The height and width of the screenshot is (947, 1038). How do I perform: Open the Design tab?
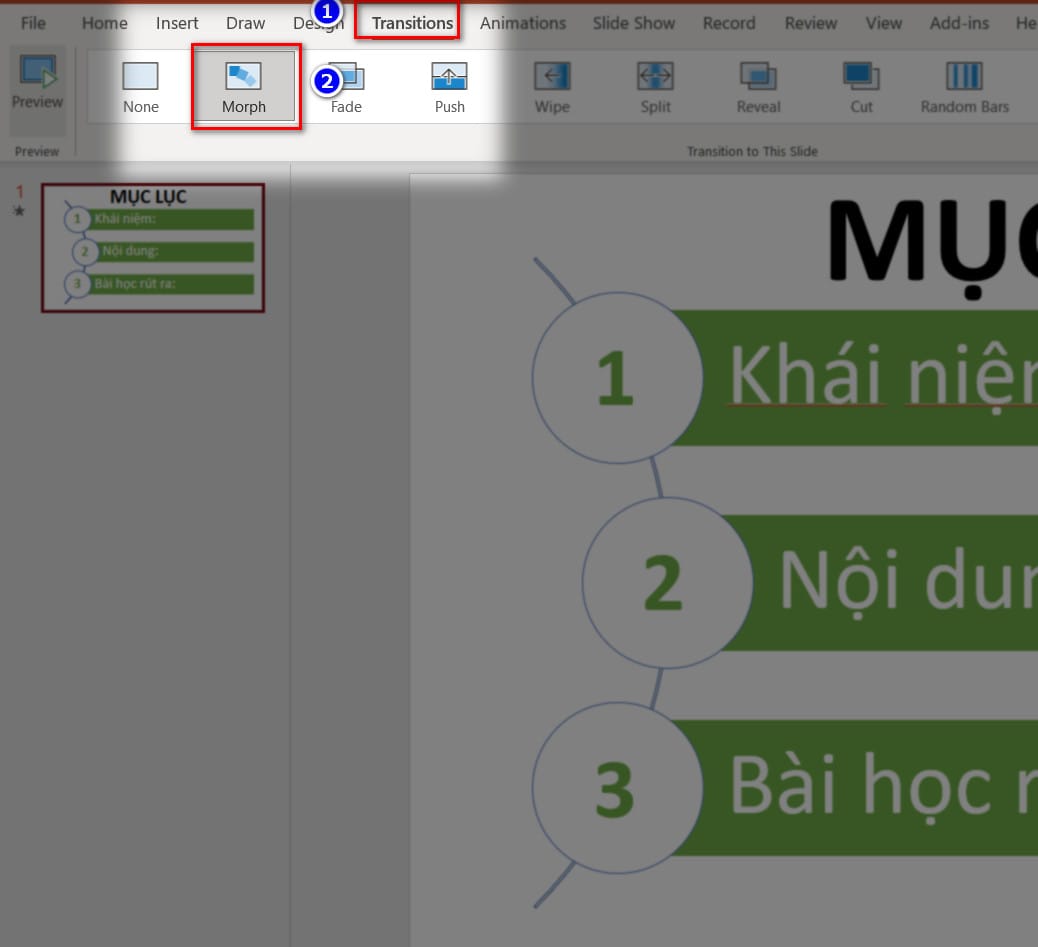click(318, 23)
